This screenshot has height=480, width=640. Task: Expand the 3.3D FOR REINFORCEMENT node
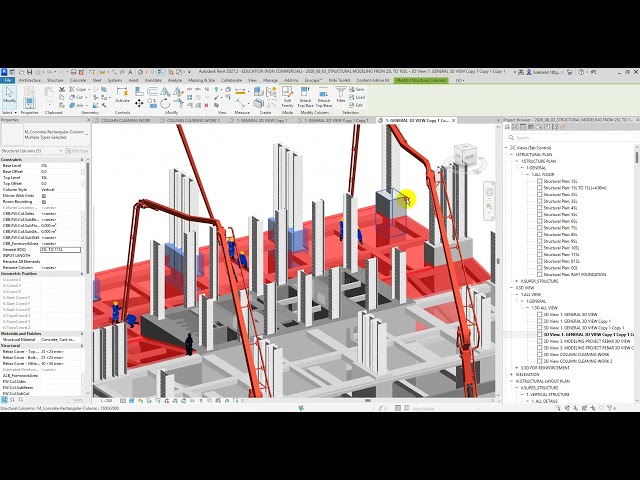point(517,368)
